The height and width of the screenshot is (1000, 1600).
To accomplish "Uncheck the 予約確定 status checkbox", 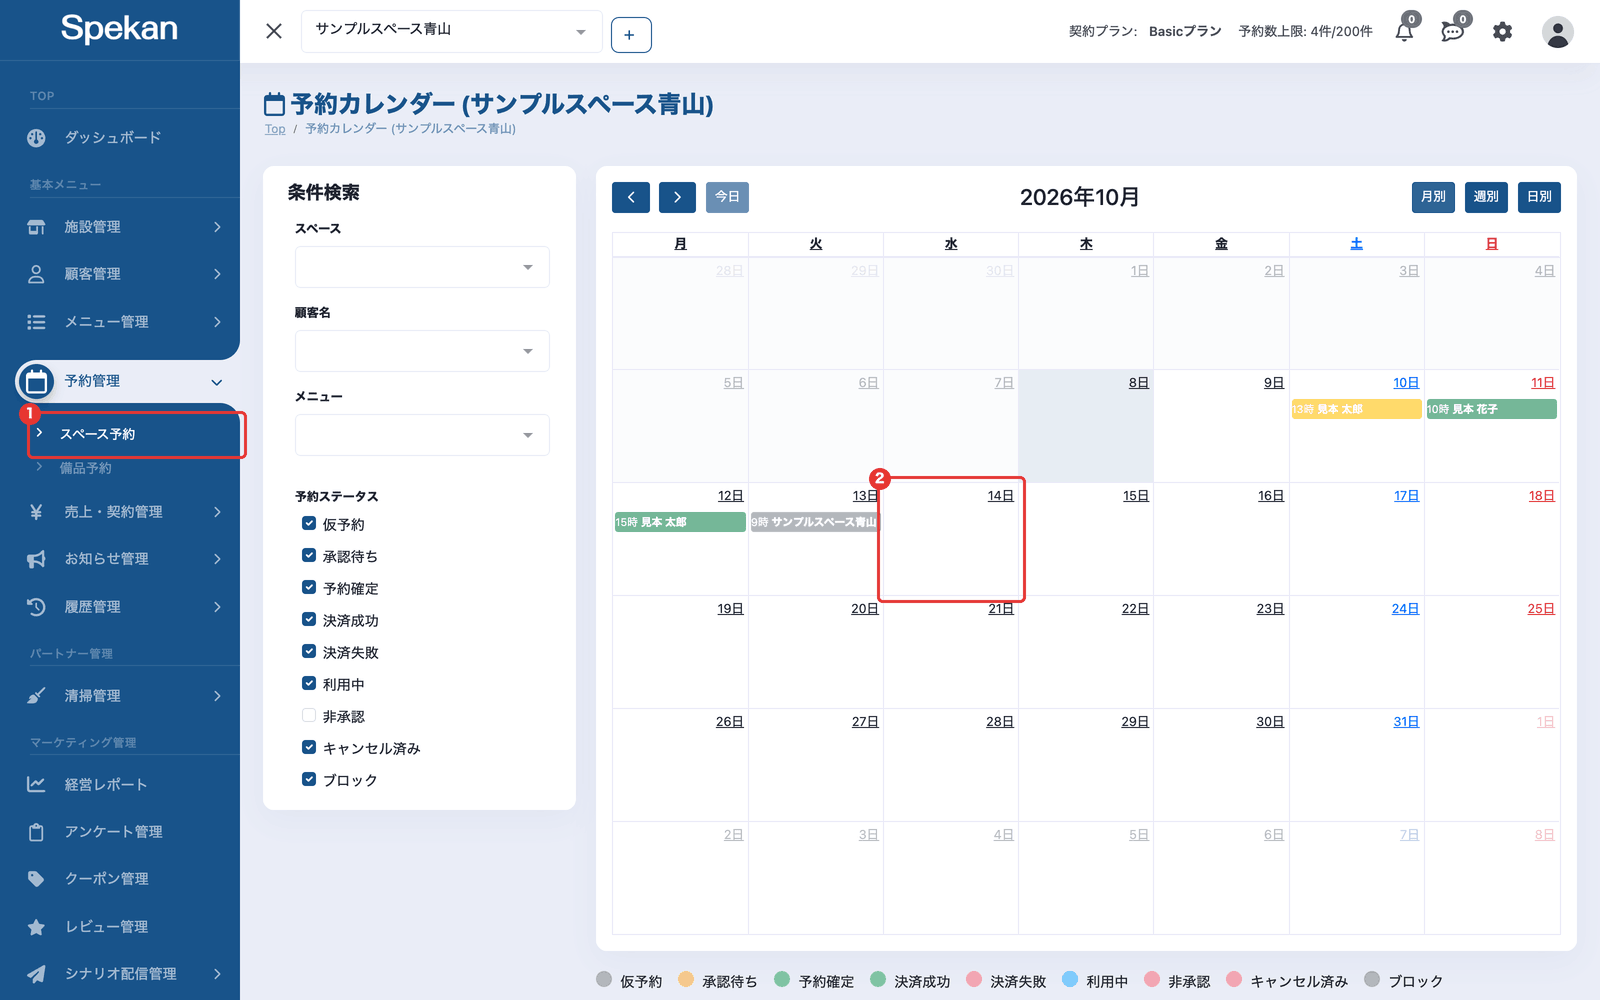I will [309, 587].
